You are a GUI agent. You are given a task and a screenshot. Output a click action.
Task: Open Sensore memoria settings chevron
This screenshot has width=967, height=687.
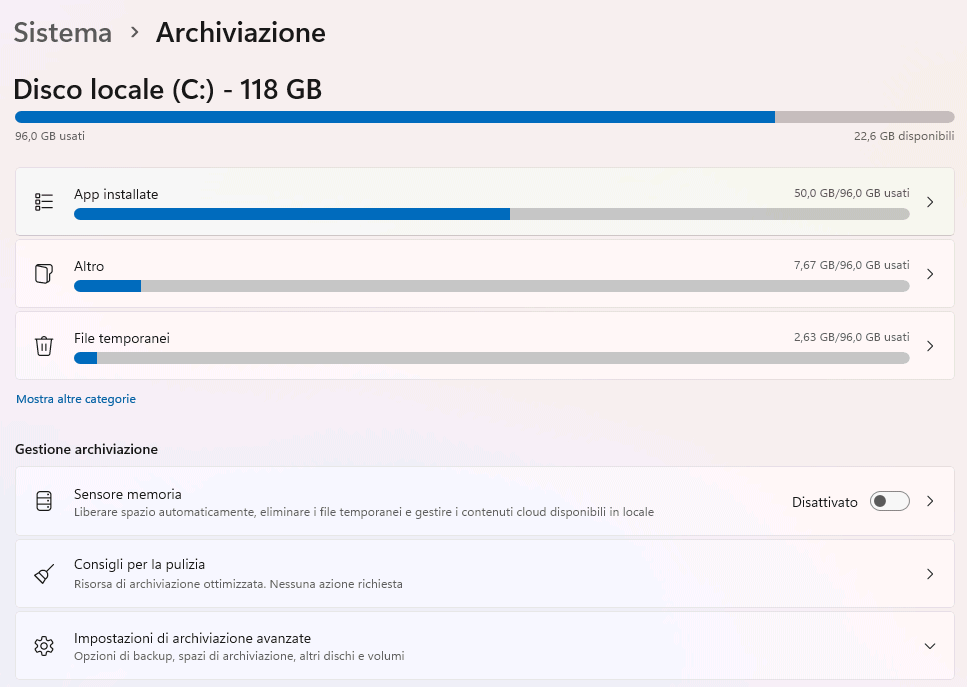pyautogui.click(x=930, y=502)
